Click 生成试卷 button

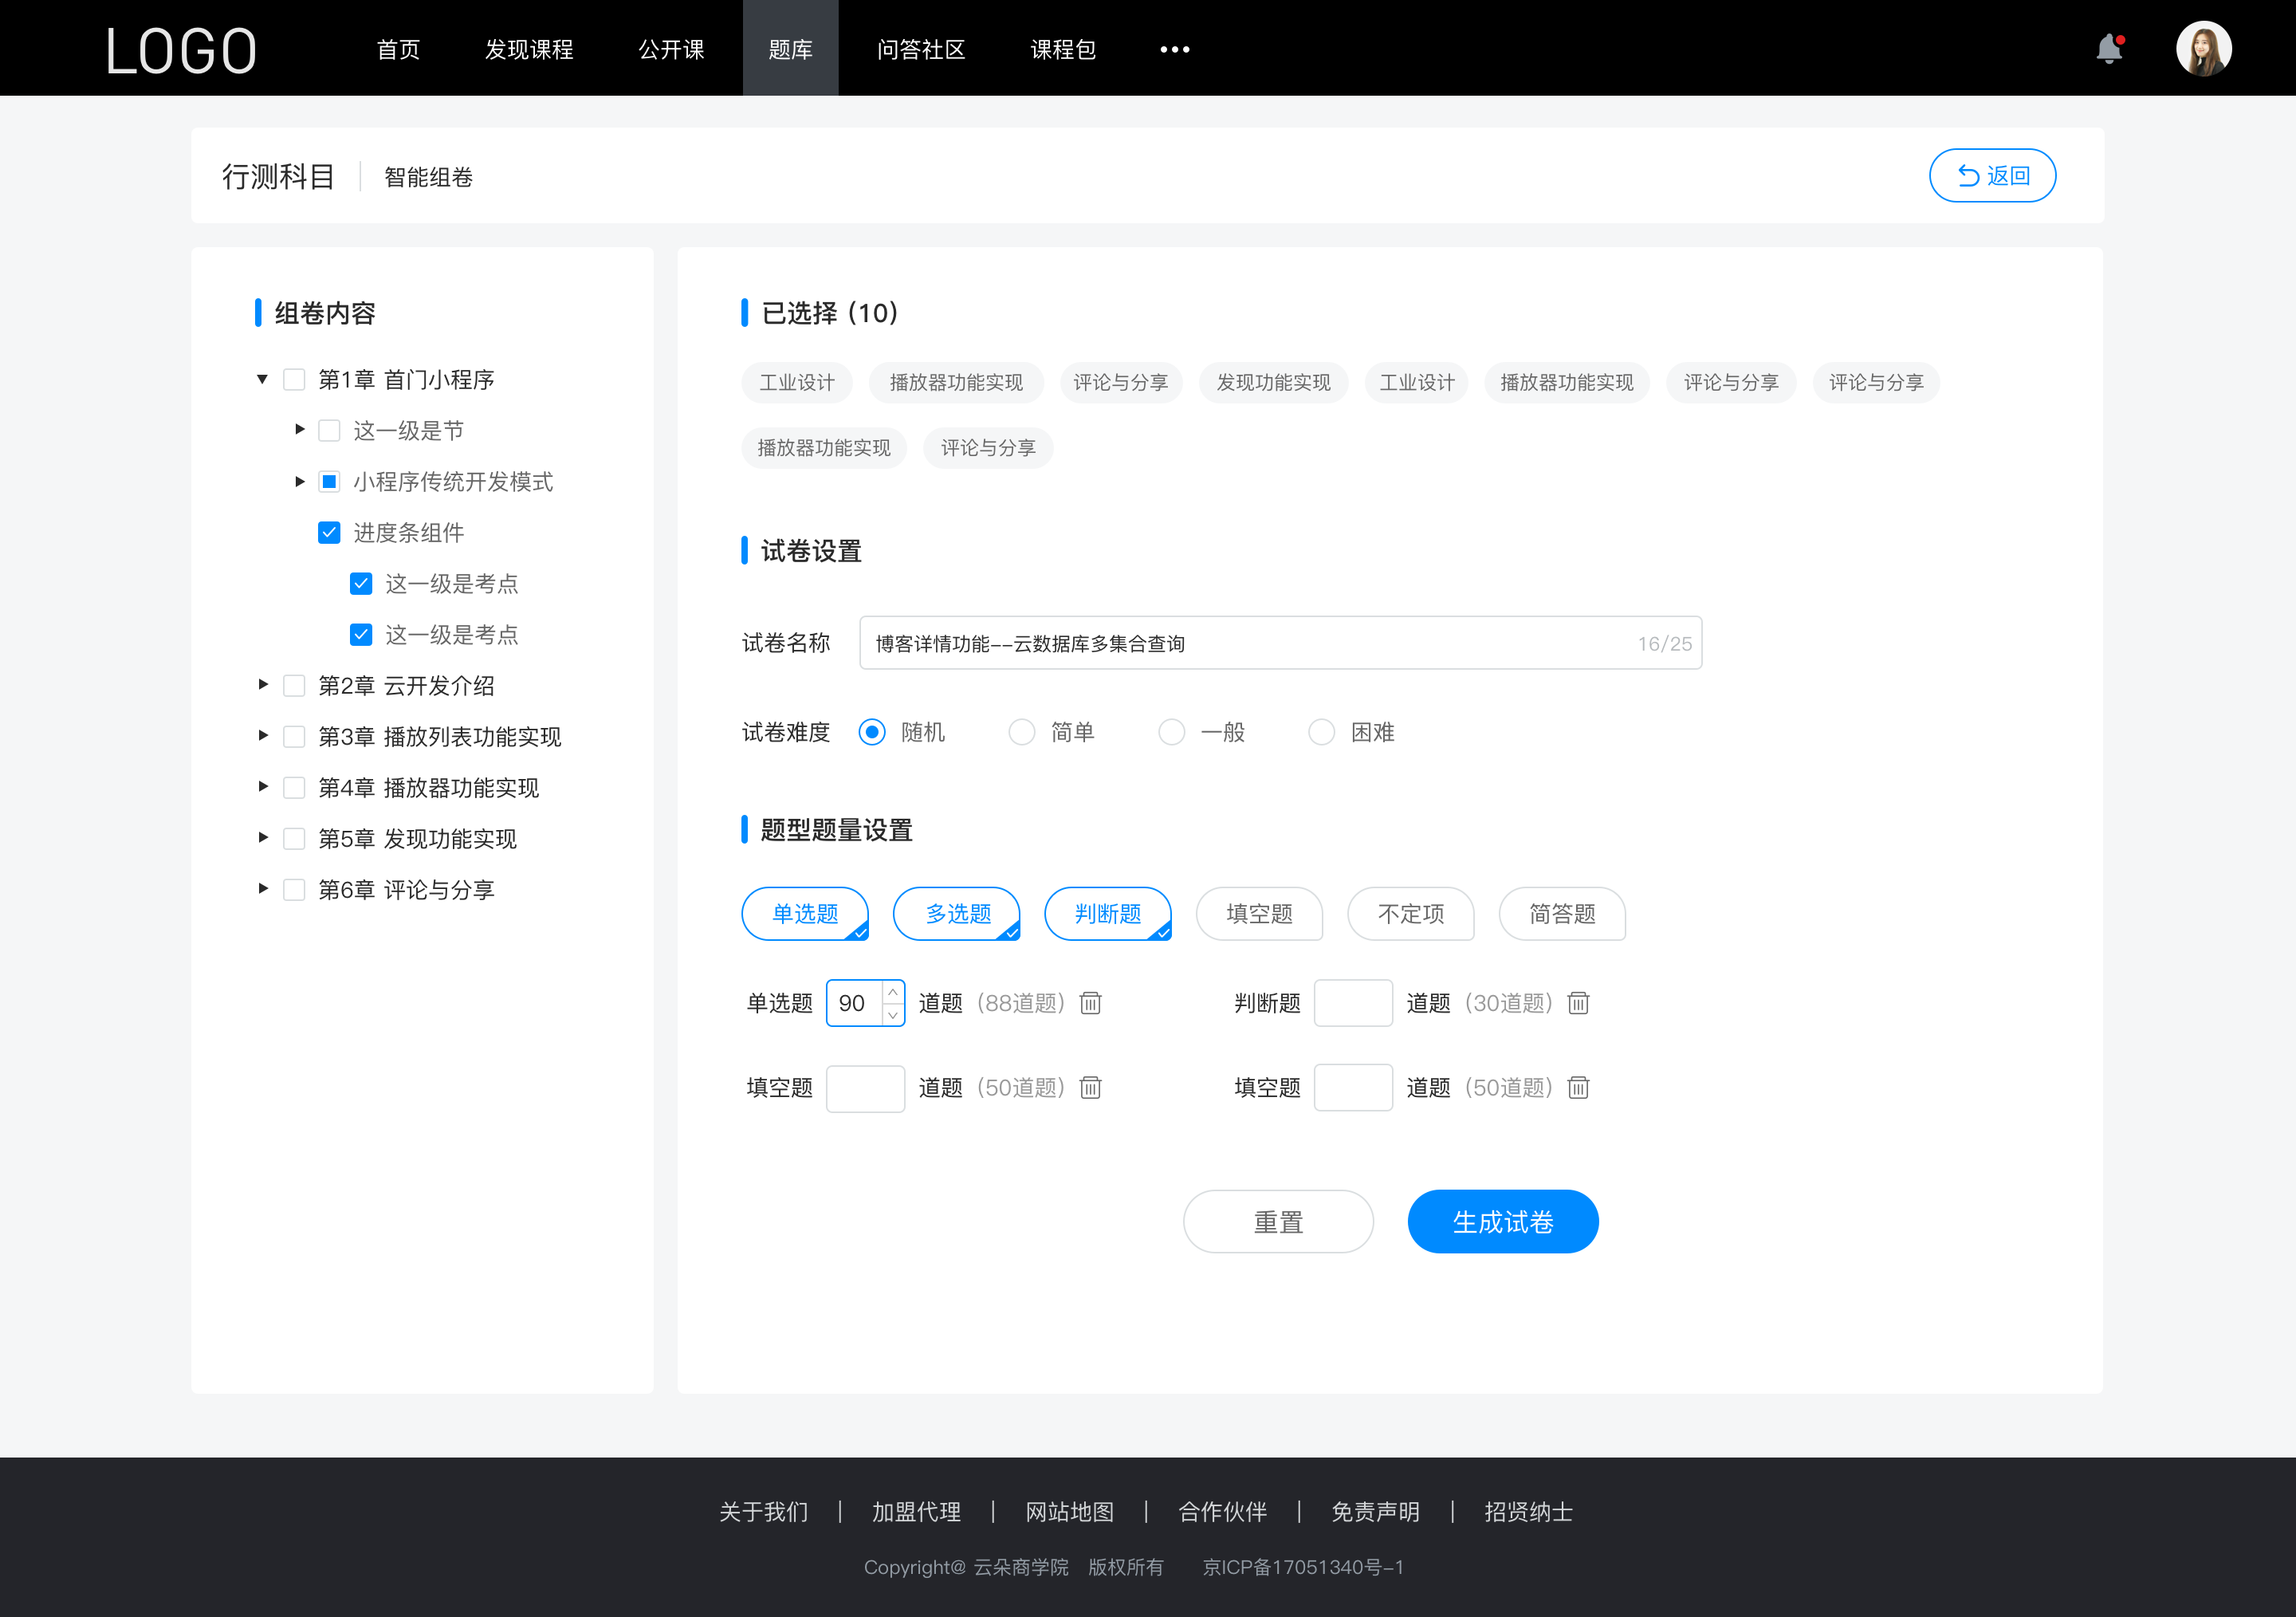[1501, 1222]
